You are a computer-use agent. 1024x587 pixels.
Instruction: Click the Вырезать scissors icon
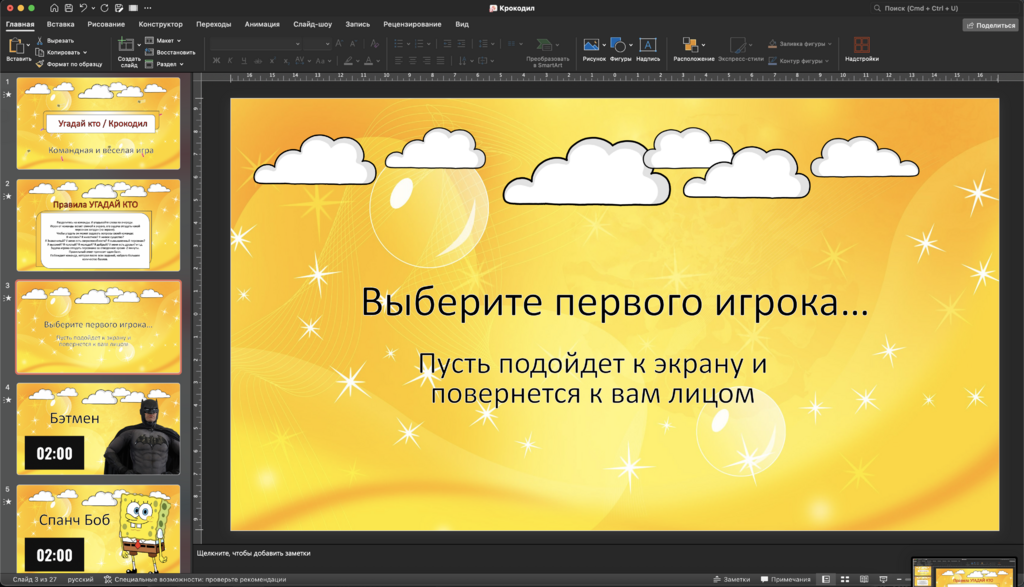tap(40, 40)
